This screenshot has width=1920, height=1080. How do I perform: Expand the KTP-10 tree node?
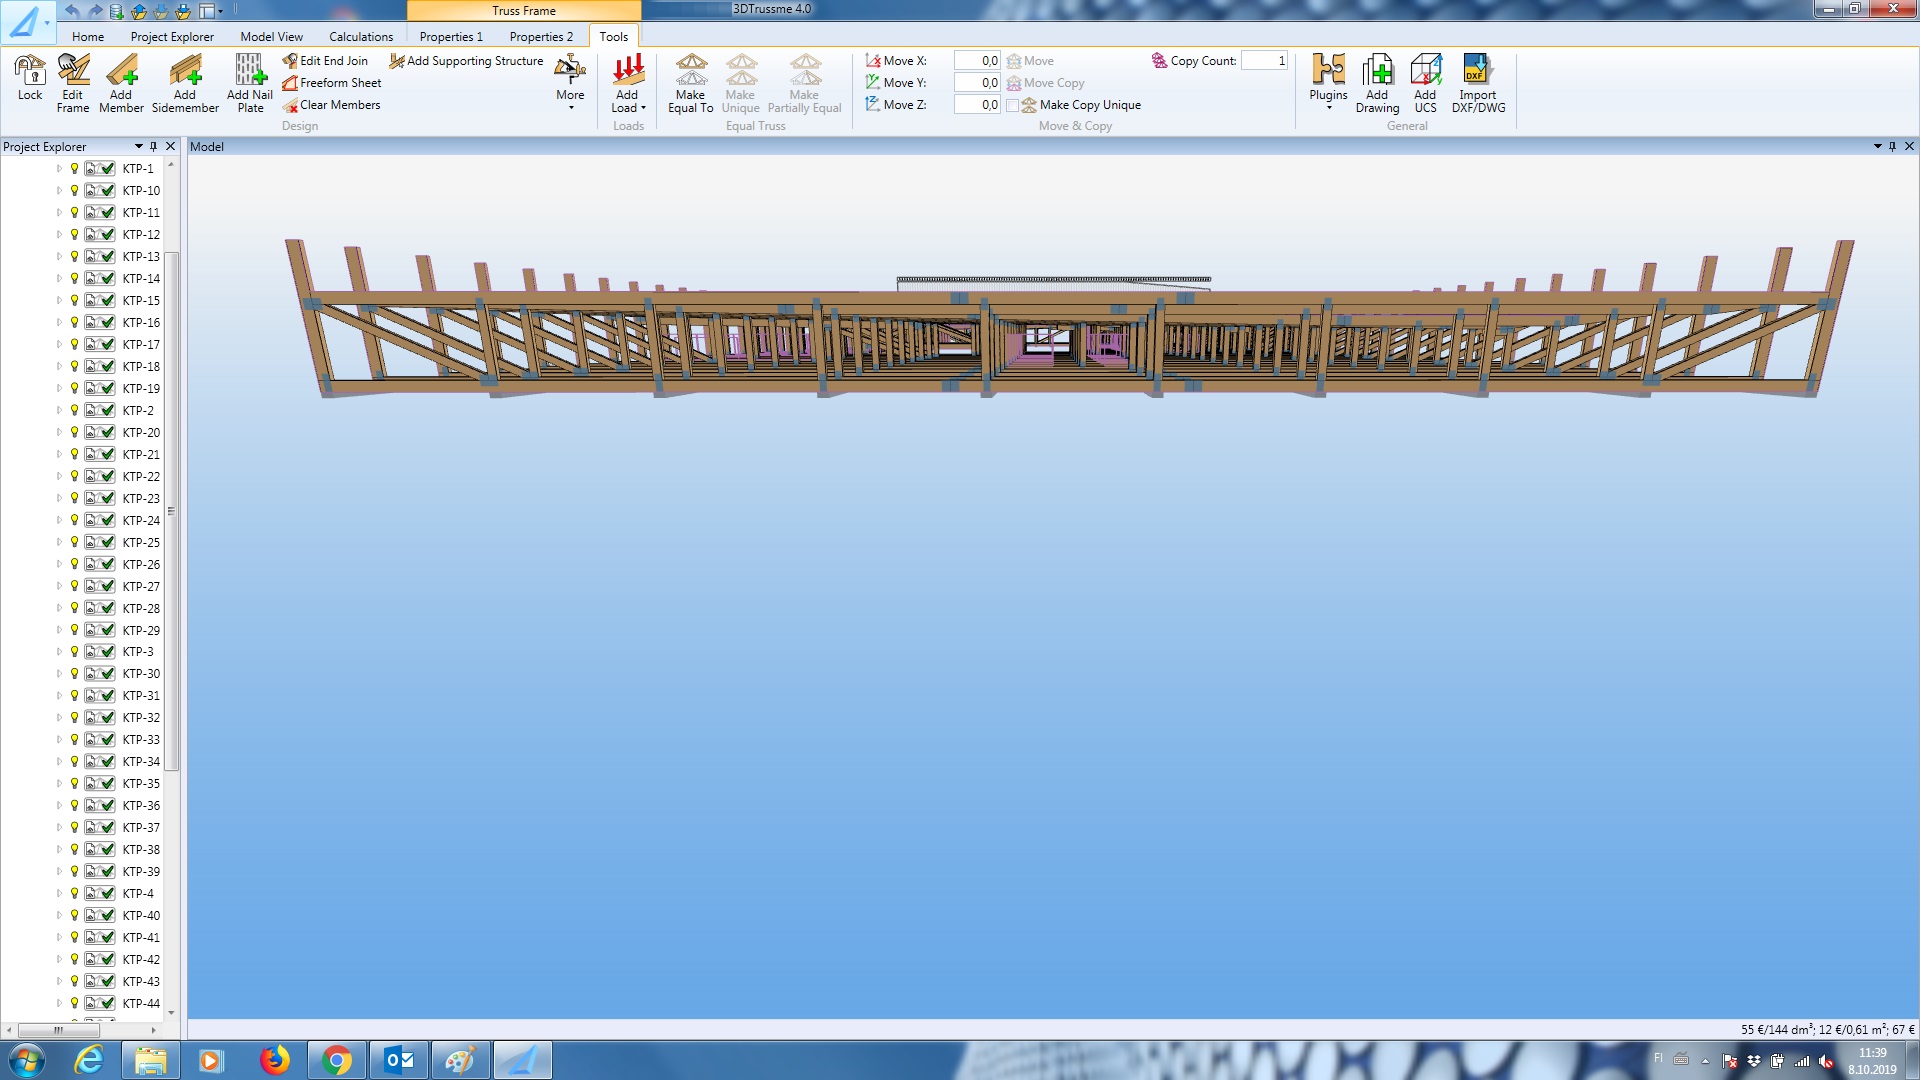[x=59, y=191]
